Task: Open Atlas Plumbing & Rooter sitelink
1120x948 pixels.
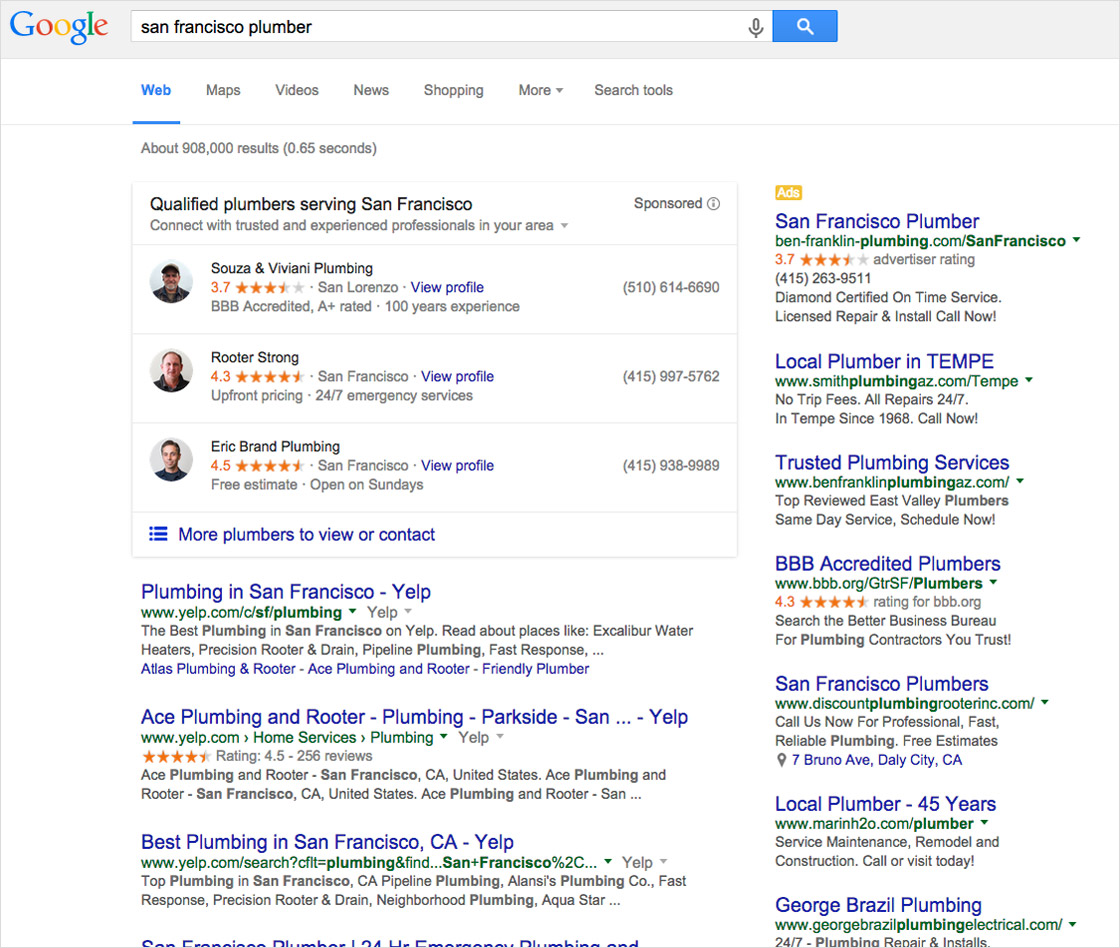Action: tap(218, 669)
